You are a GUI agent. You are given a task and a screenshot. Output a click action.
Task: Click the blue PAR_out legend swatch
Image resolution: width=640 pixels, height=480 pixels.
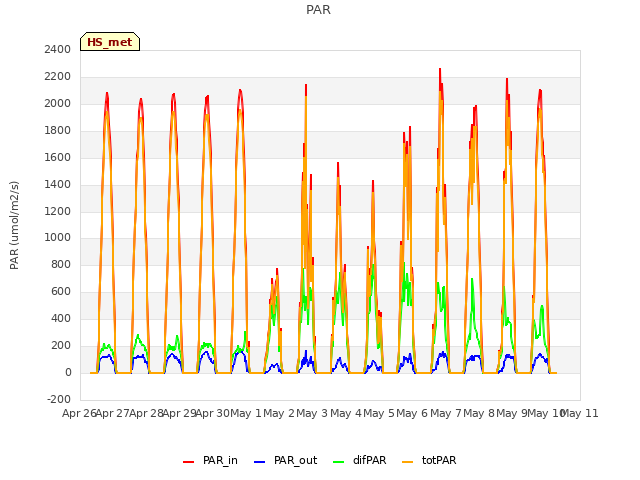260,462
